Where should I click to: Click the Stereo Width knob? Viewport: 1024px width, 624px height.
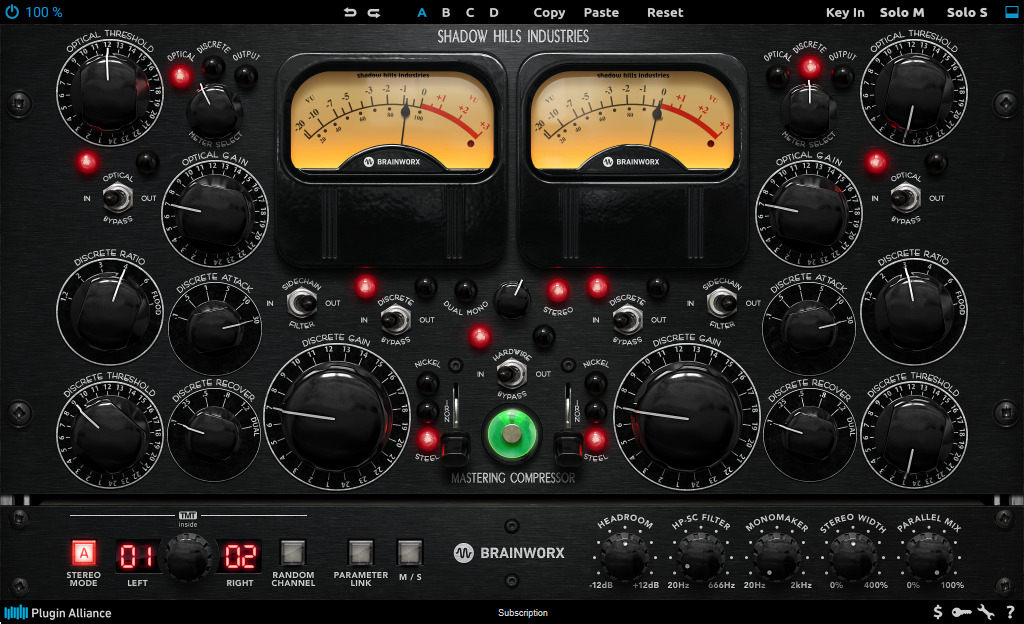point(853,555)
